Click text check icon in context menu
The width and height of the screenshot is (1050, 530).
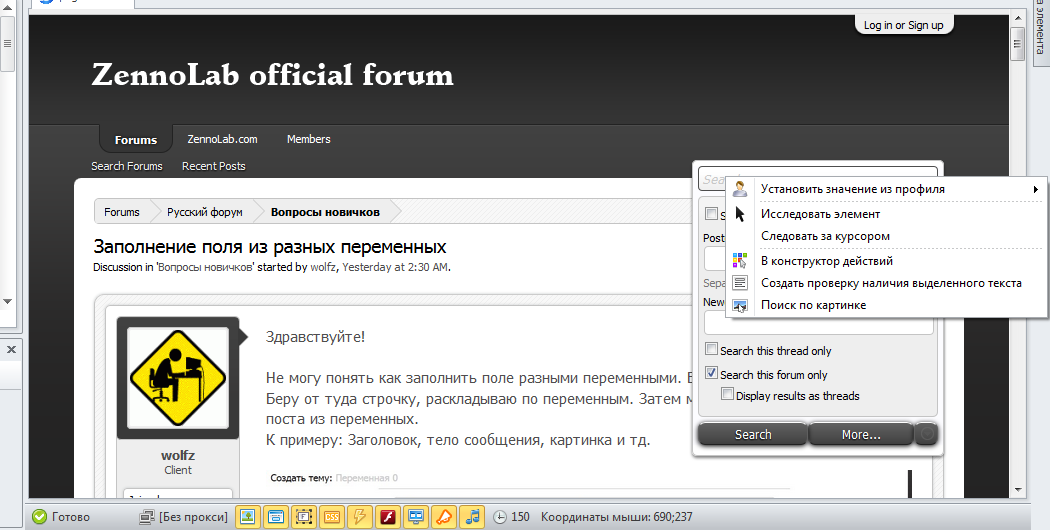pyautogui.click(x=740, y=283)
